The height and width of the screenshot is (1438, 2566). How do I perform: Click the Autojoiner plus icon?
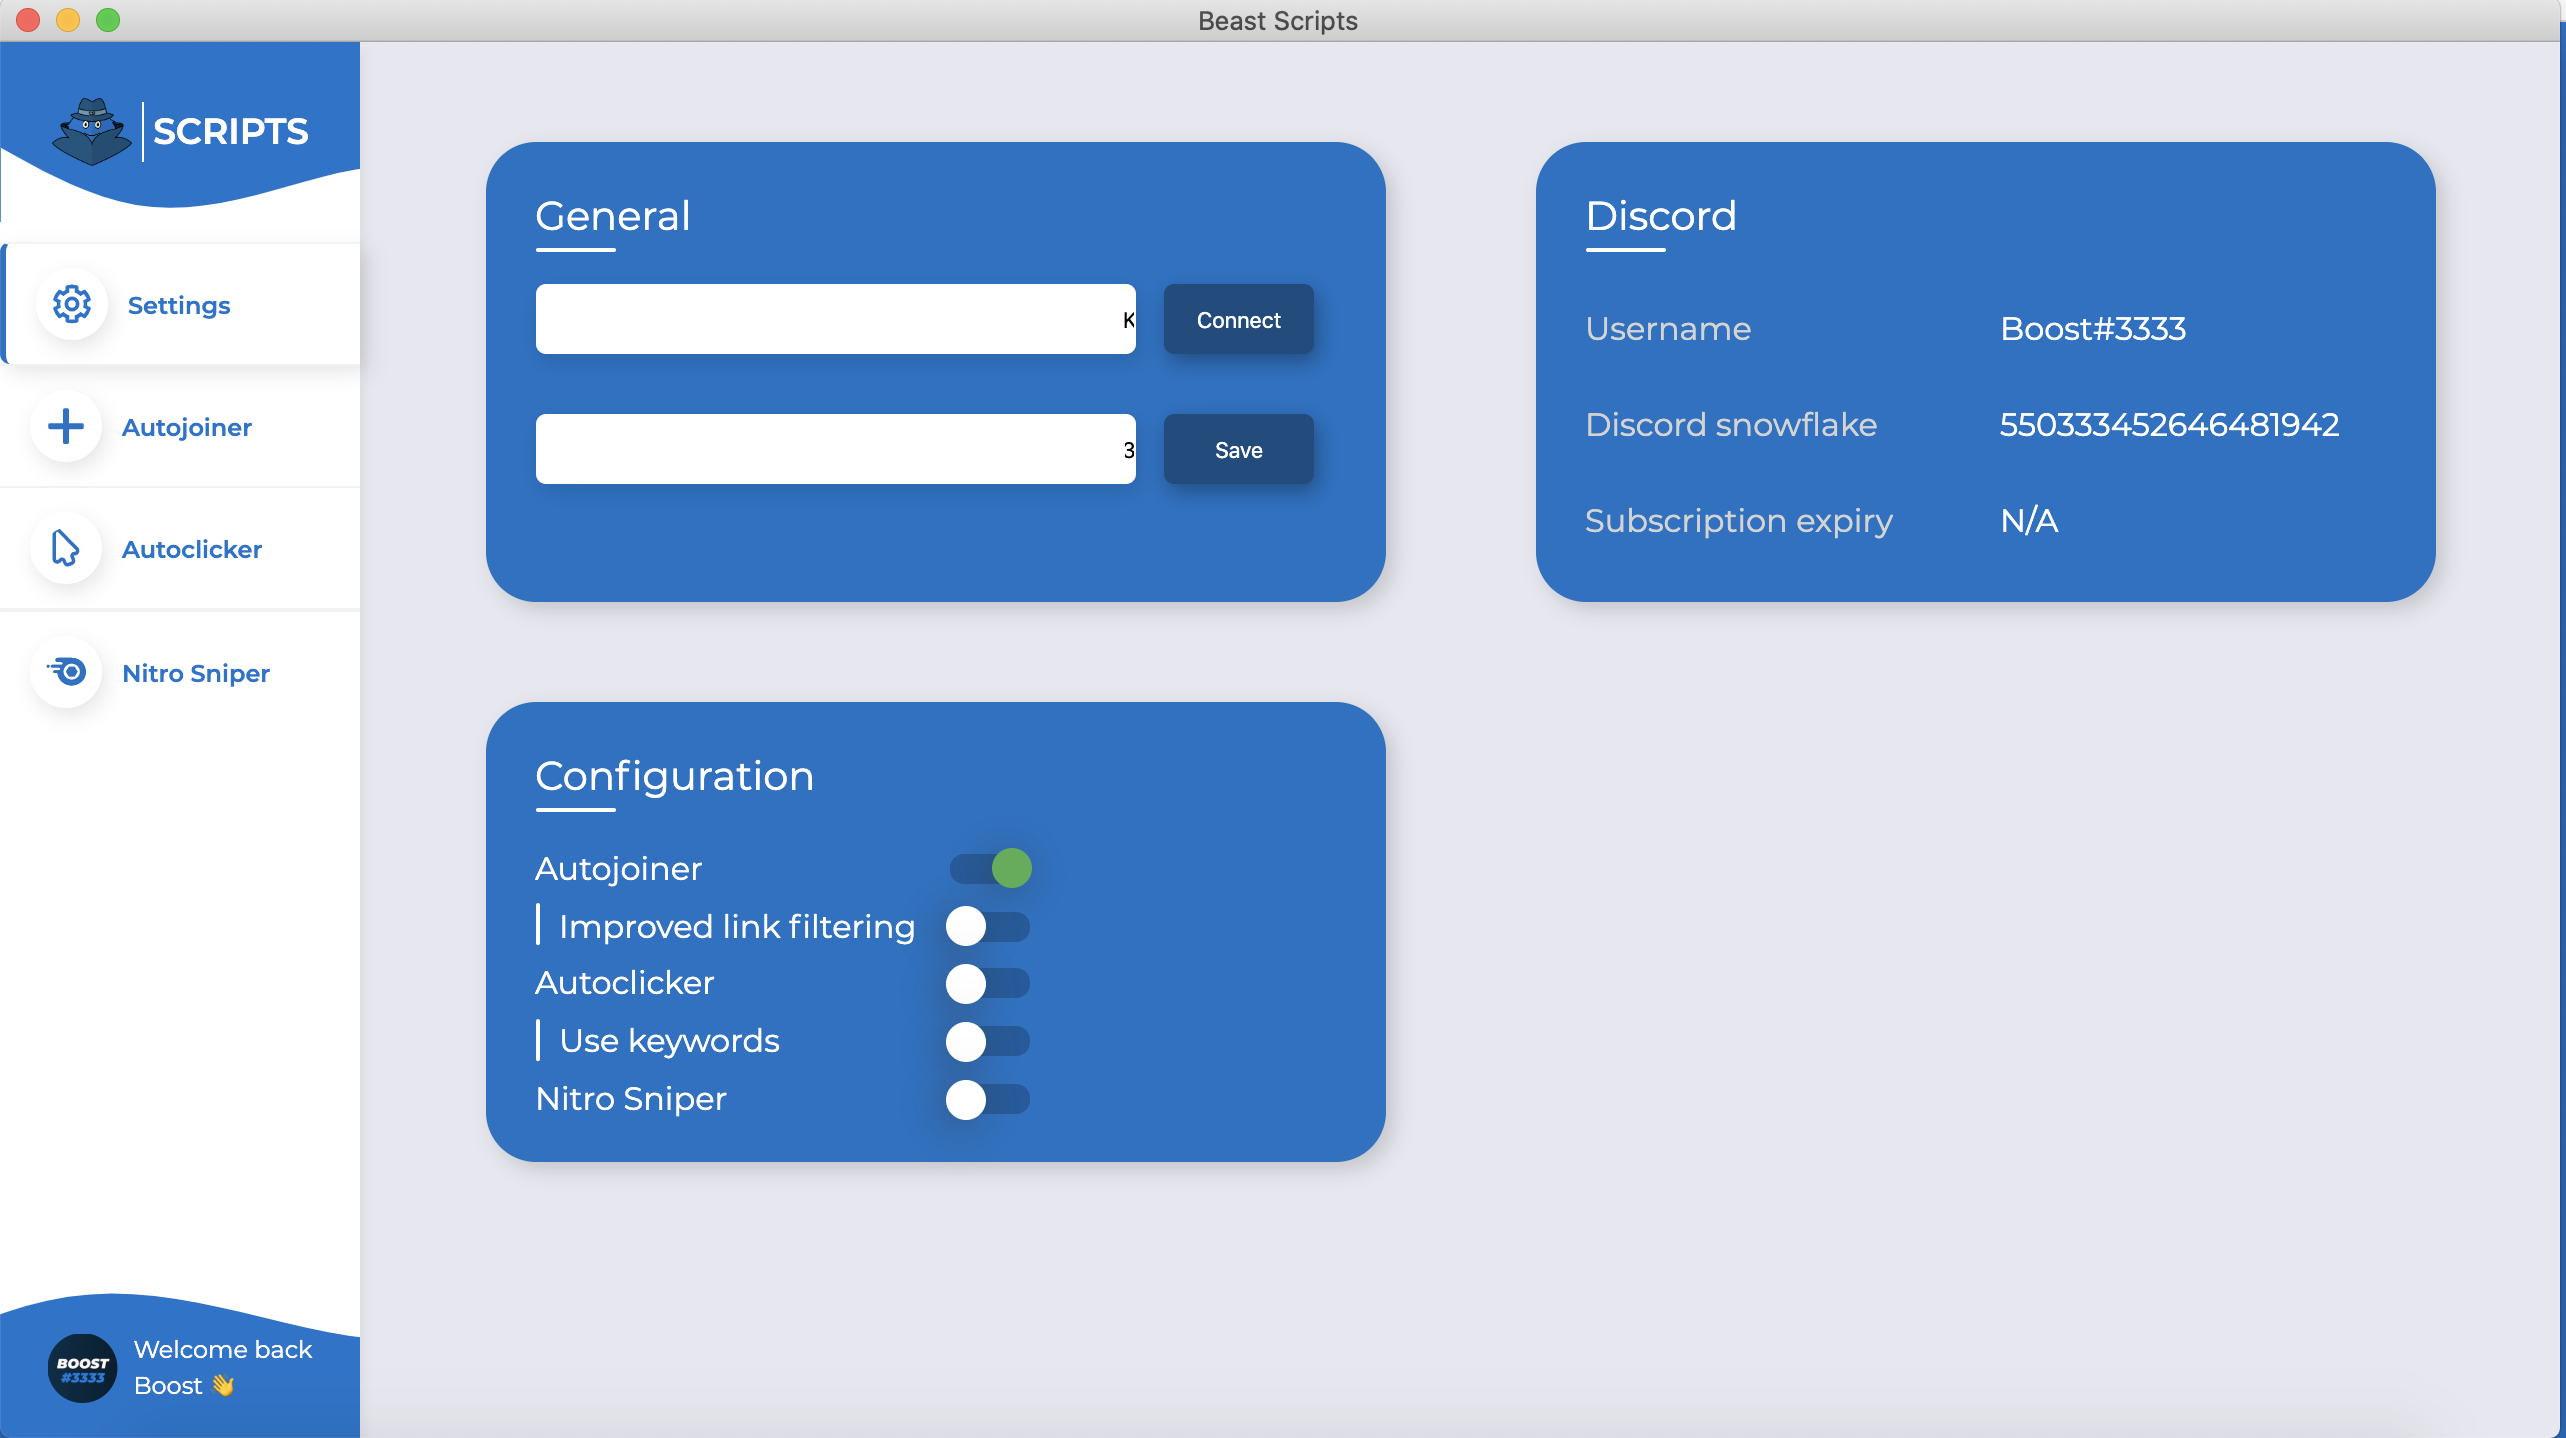(x=66, y=427)
